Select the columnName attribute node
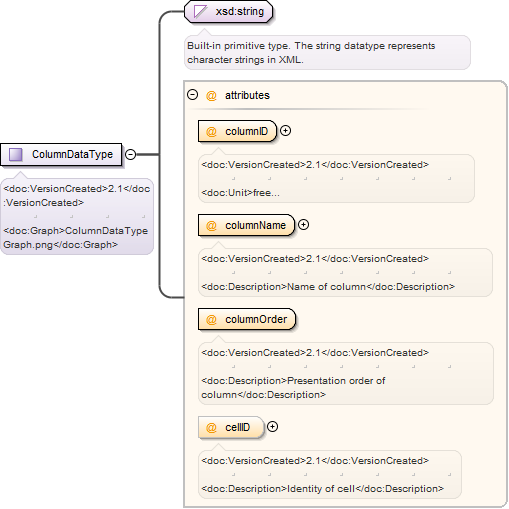Image resolution: width=509 pixels, height=509 pixels. [x=246, y=225]
